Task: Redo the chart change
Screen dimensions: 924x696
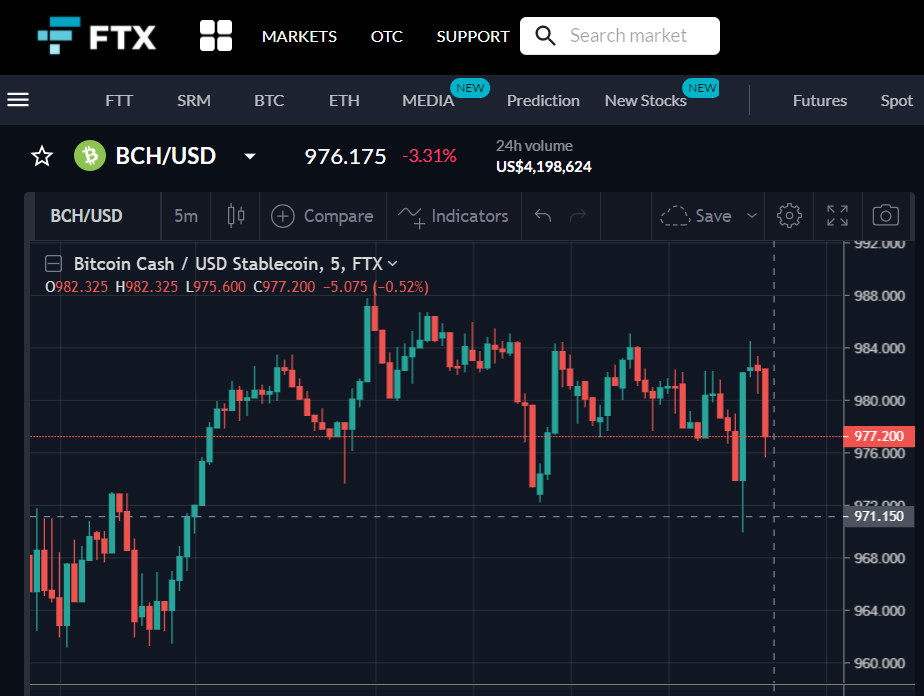Action: (578, 216)
